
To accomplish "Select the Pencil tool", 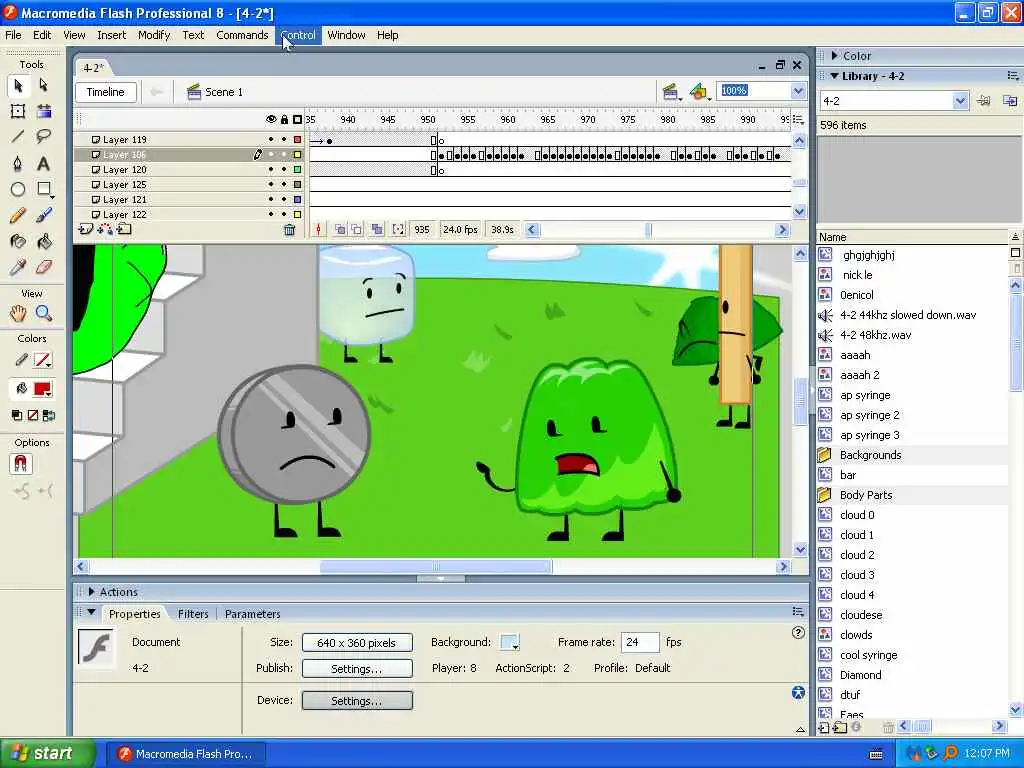I will [18, 216].
